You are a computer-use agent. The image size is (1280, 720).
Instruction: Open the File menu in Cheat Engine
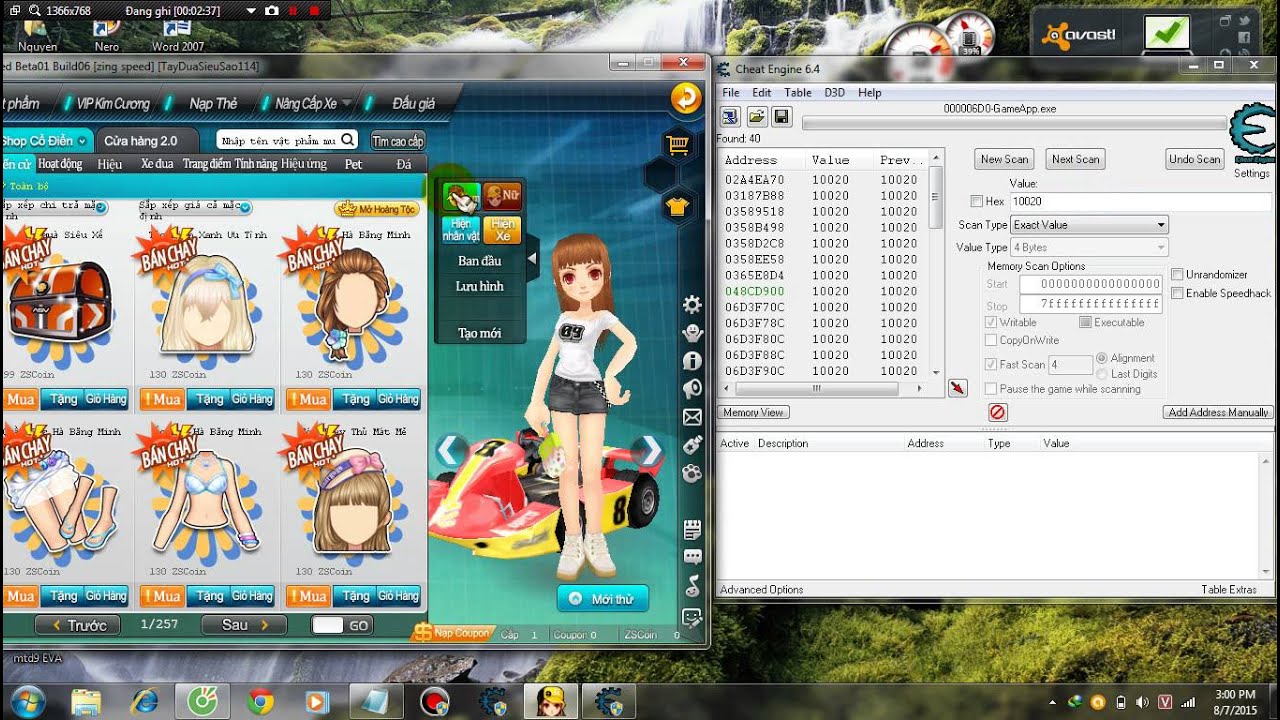(731, 93)
